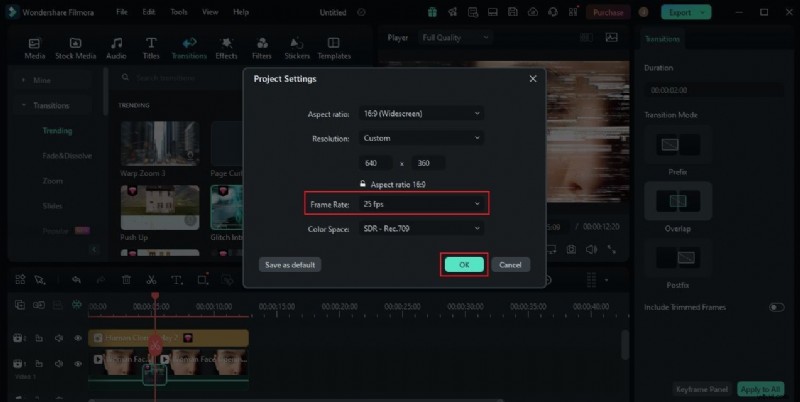
Task: Toggle the aspect ratio lock icon
Action: point(364,185)
